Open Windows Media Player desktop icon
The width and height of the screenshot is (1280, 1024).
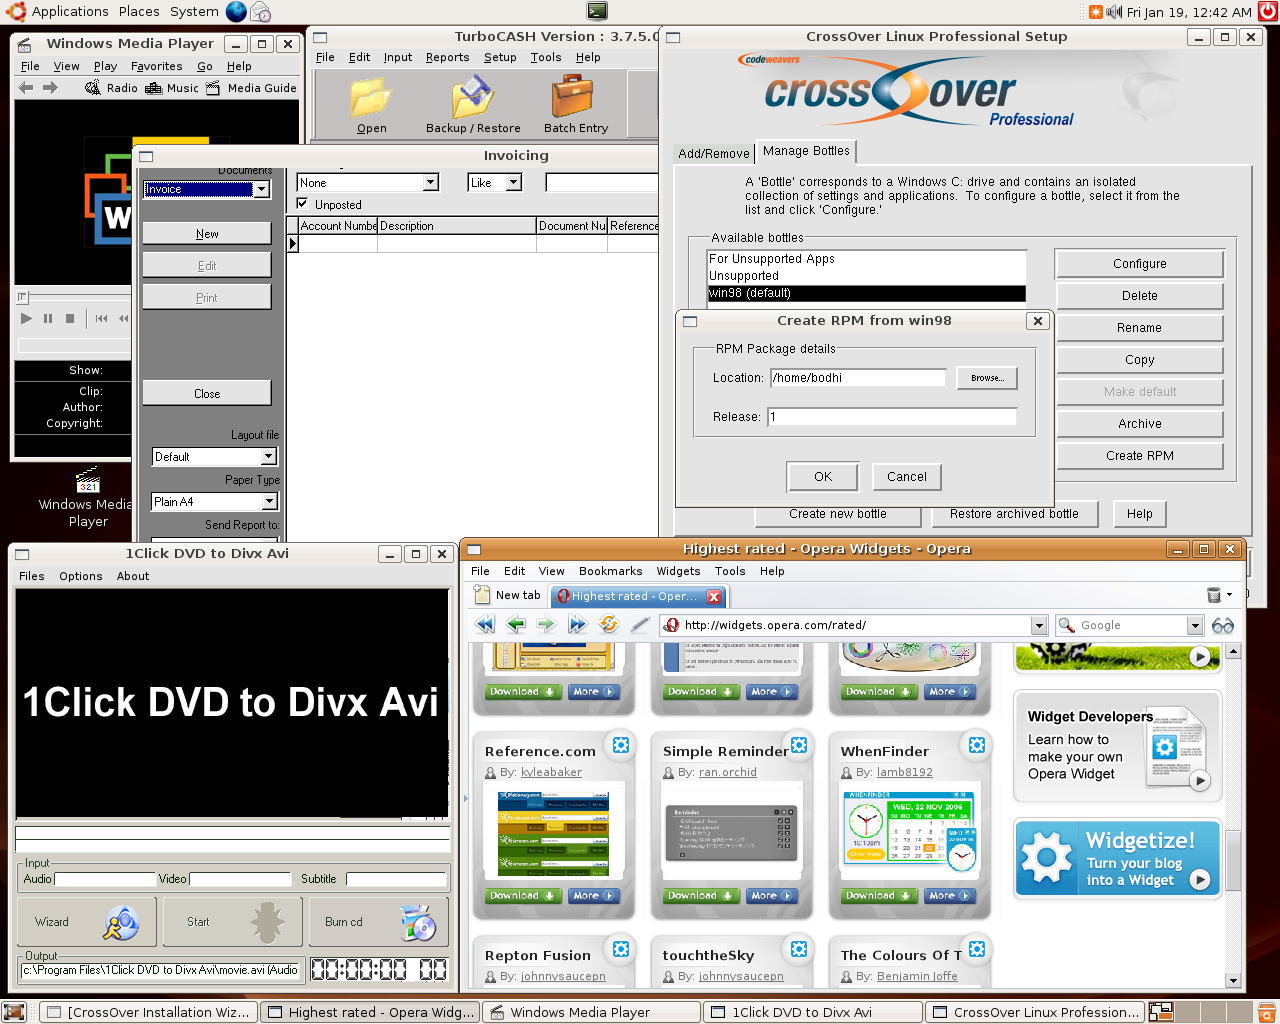coord(88,497)
